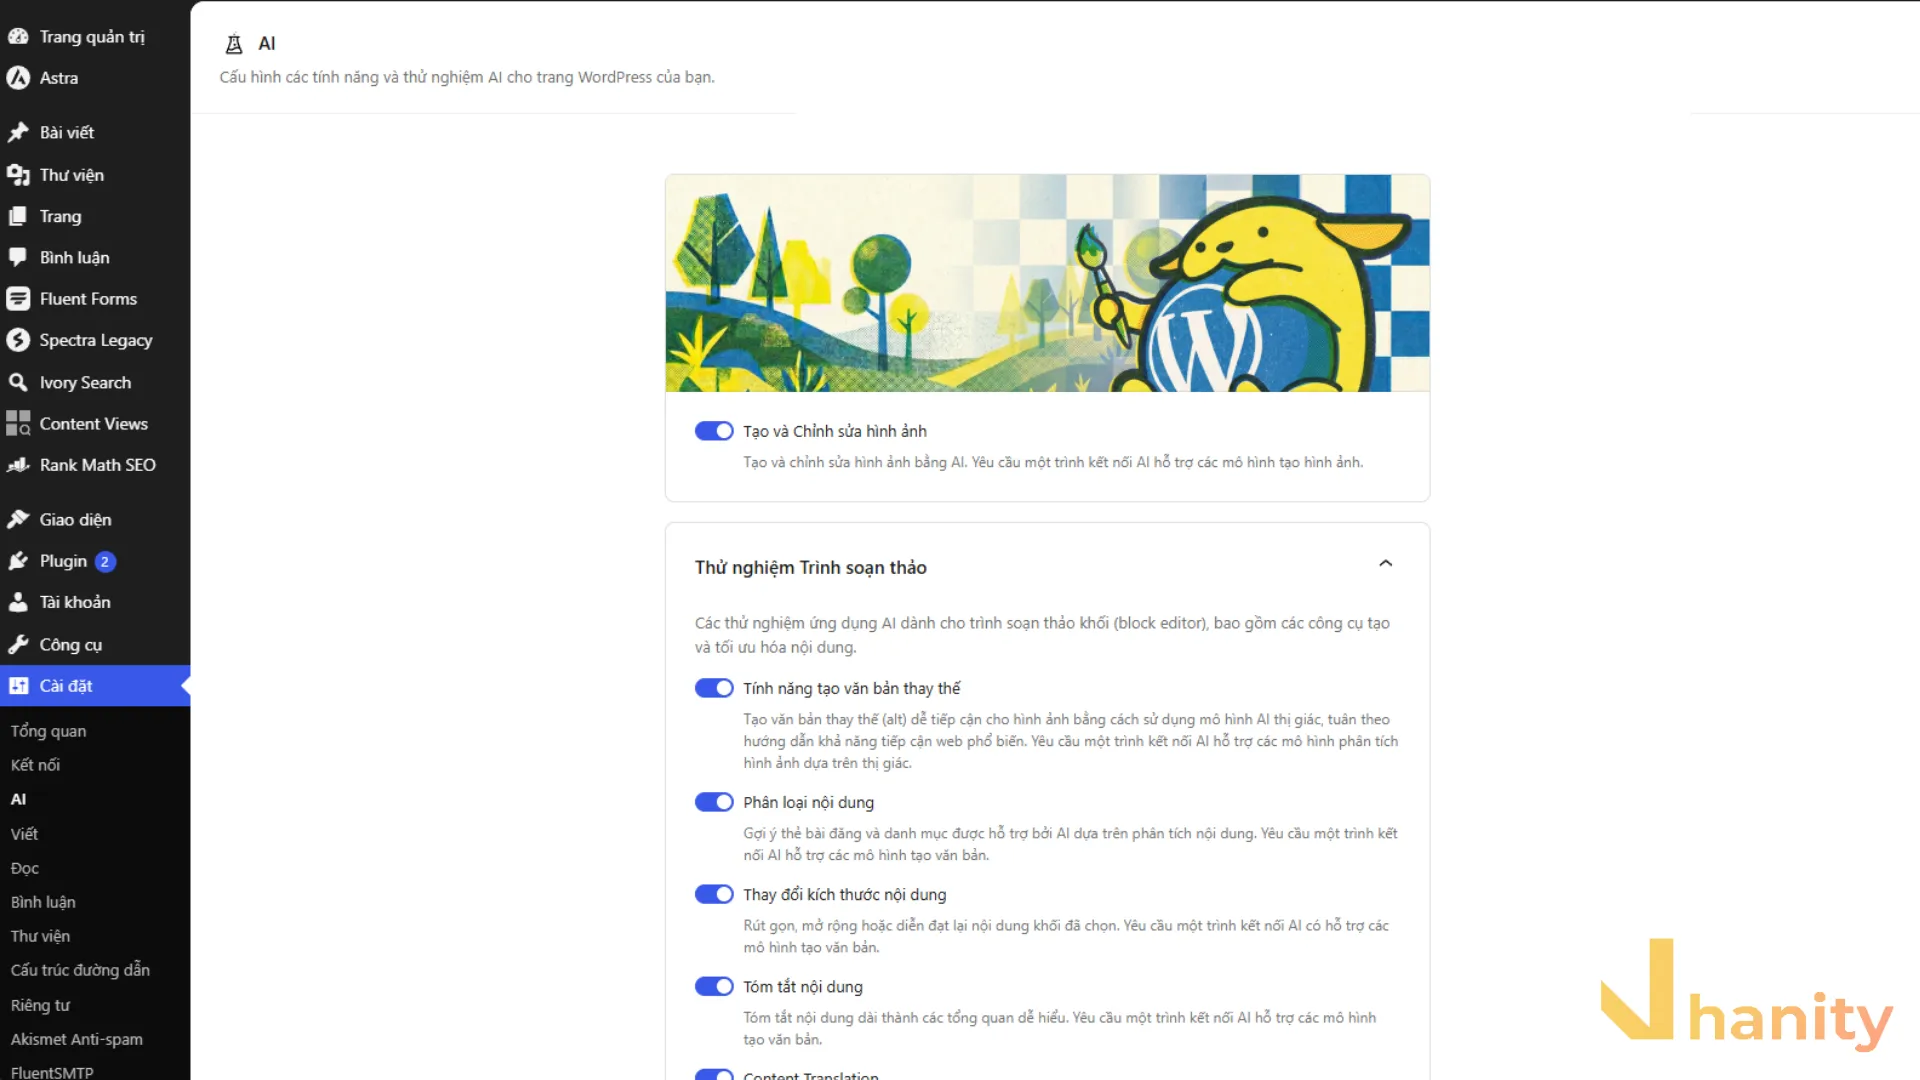The image size is (1920, 1080).
Task: Click the Fluent Forms icon
Action: click(x=18, y=299)
